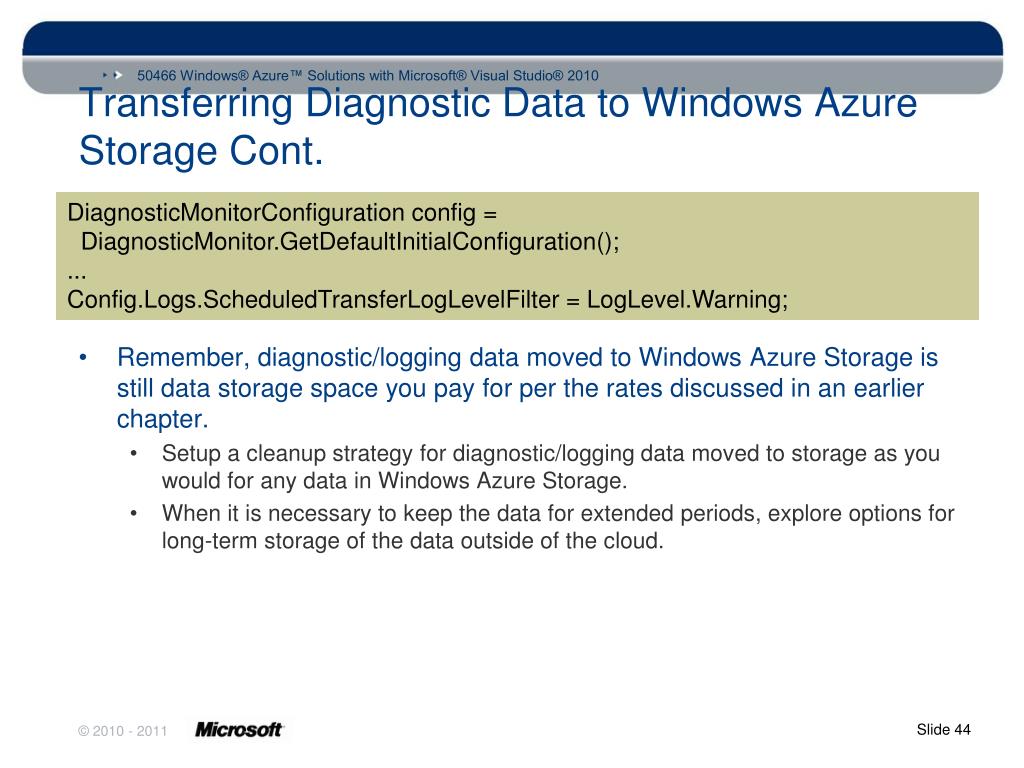This screenshot has width=1024, height=768.
Task: Click 'Storage Cont.' in the title
Action: click(201, 151)
